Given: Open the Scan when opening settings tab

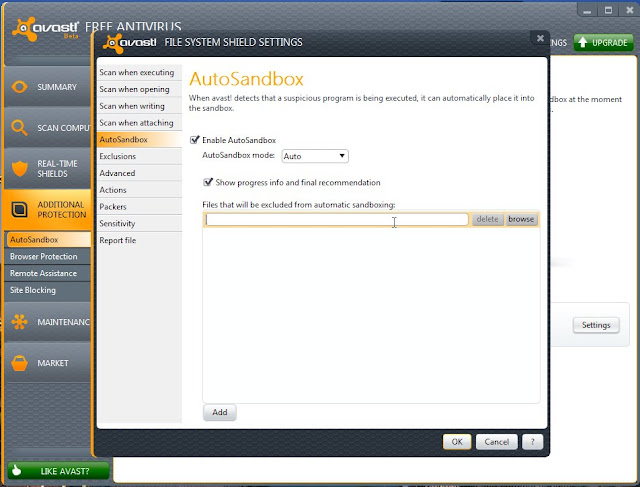Looking at the screenshot, I should pos(140,89).
